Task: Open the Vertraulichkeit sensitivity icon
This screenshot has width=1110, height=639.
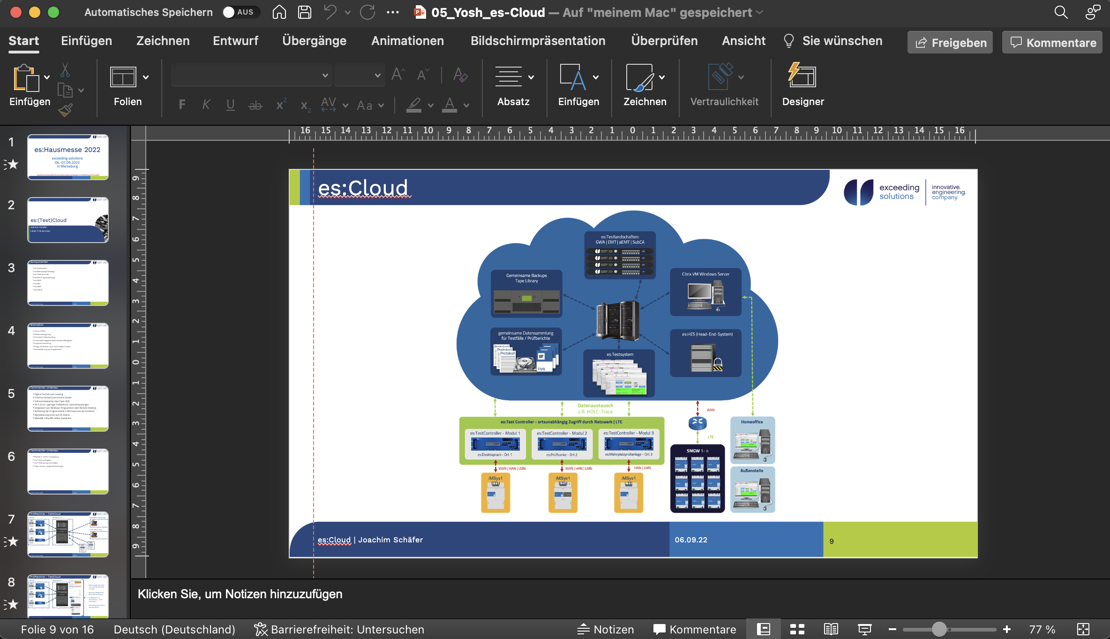Action: [723, 77]
